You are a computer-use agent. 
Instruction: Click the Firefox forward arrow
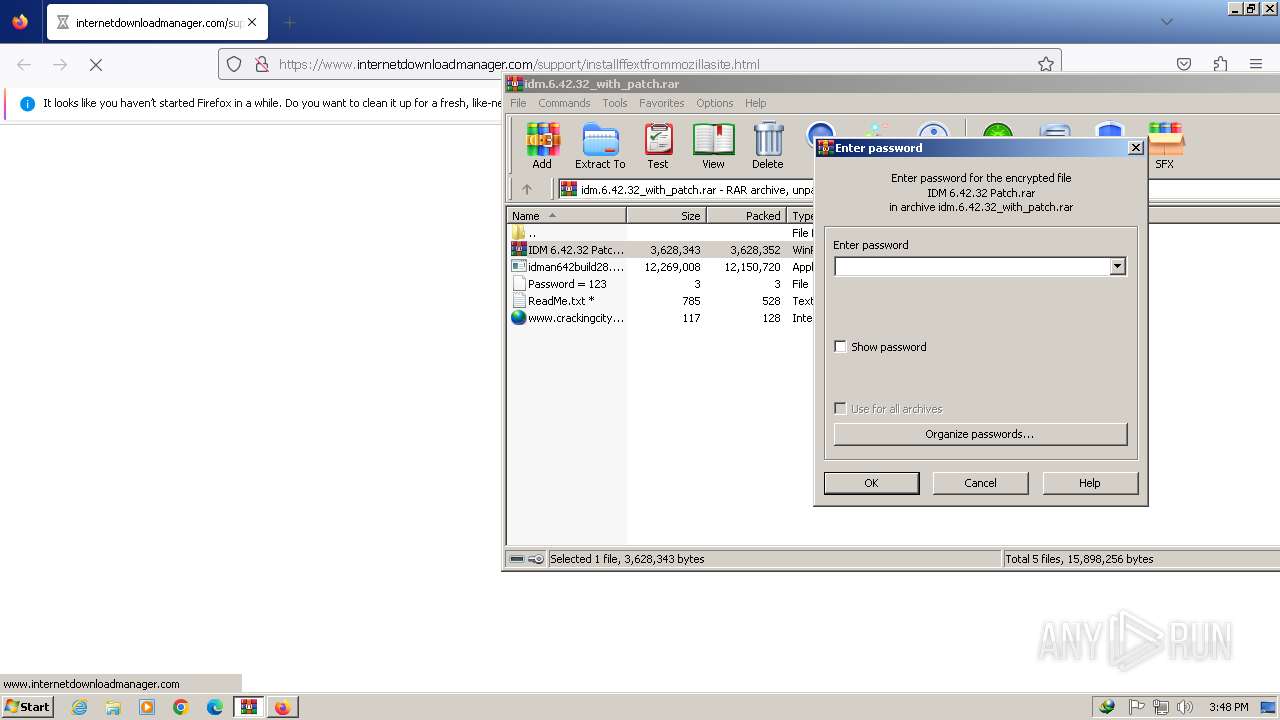coord(60,64)
